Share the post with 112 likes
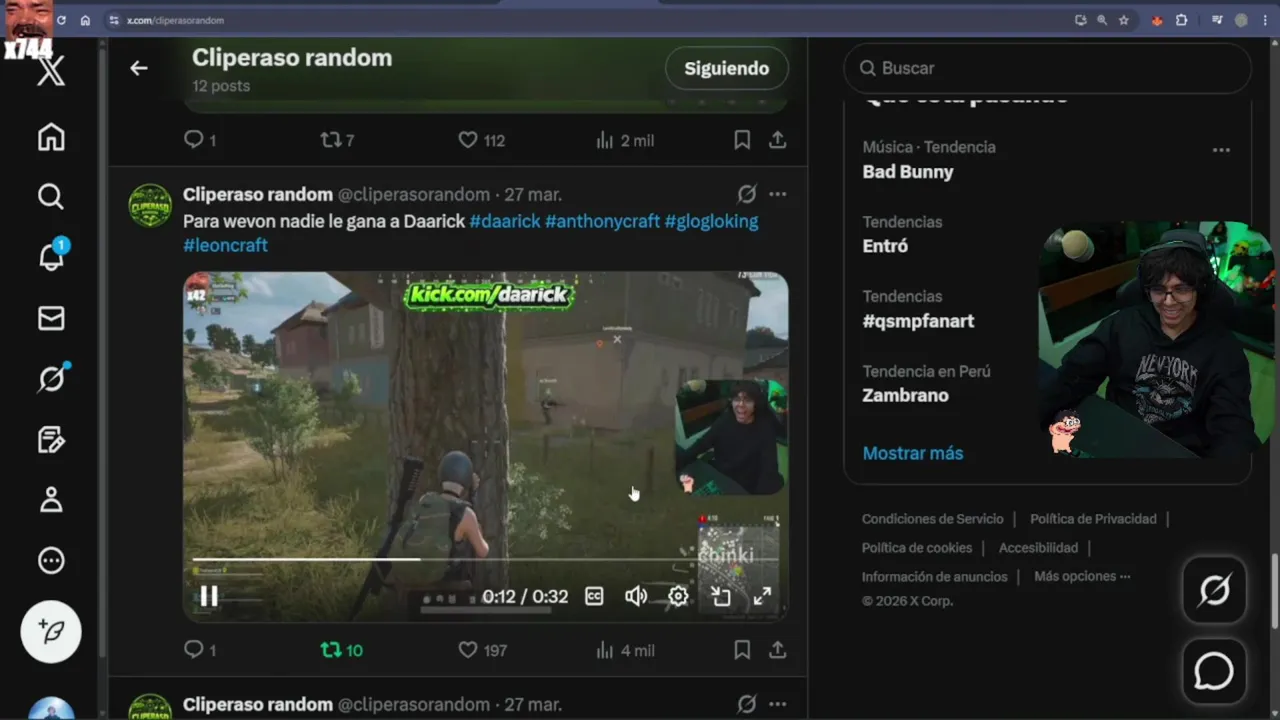This screenshot has width=1280, height=720. (777, 140)
